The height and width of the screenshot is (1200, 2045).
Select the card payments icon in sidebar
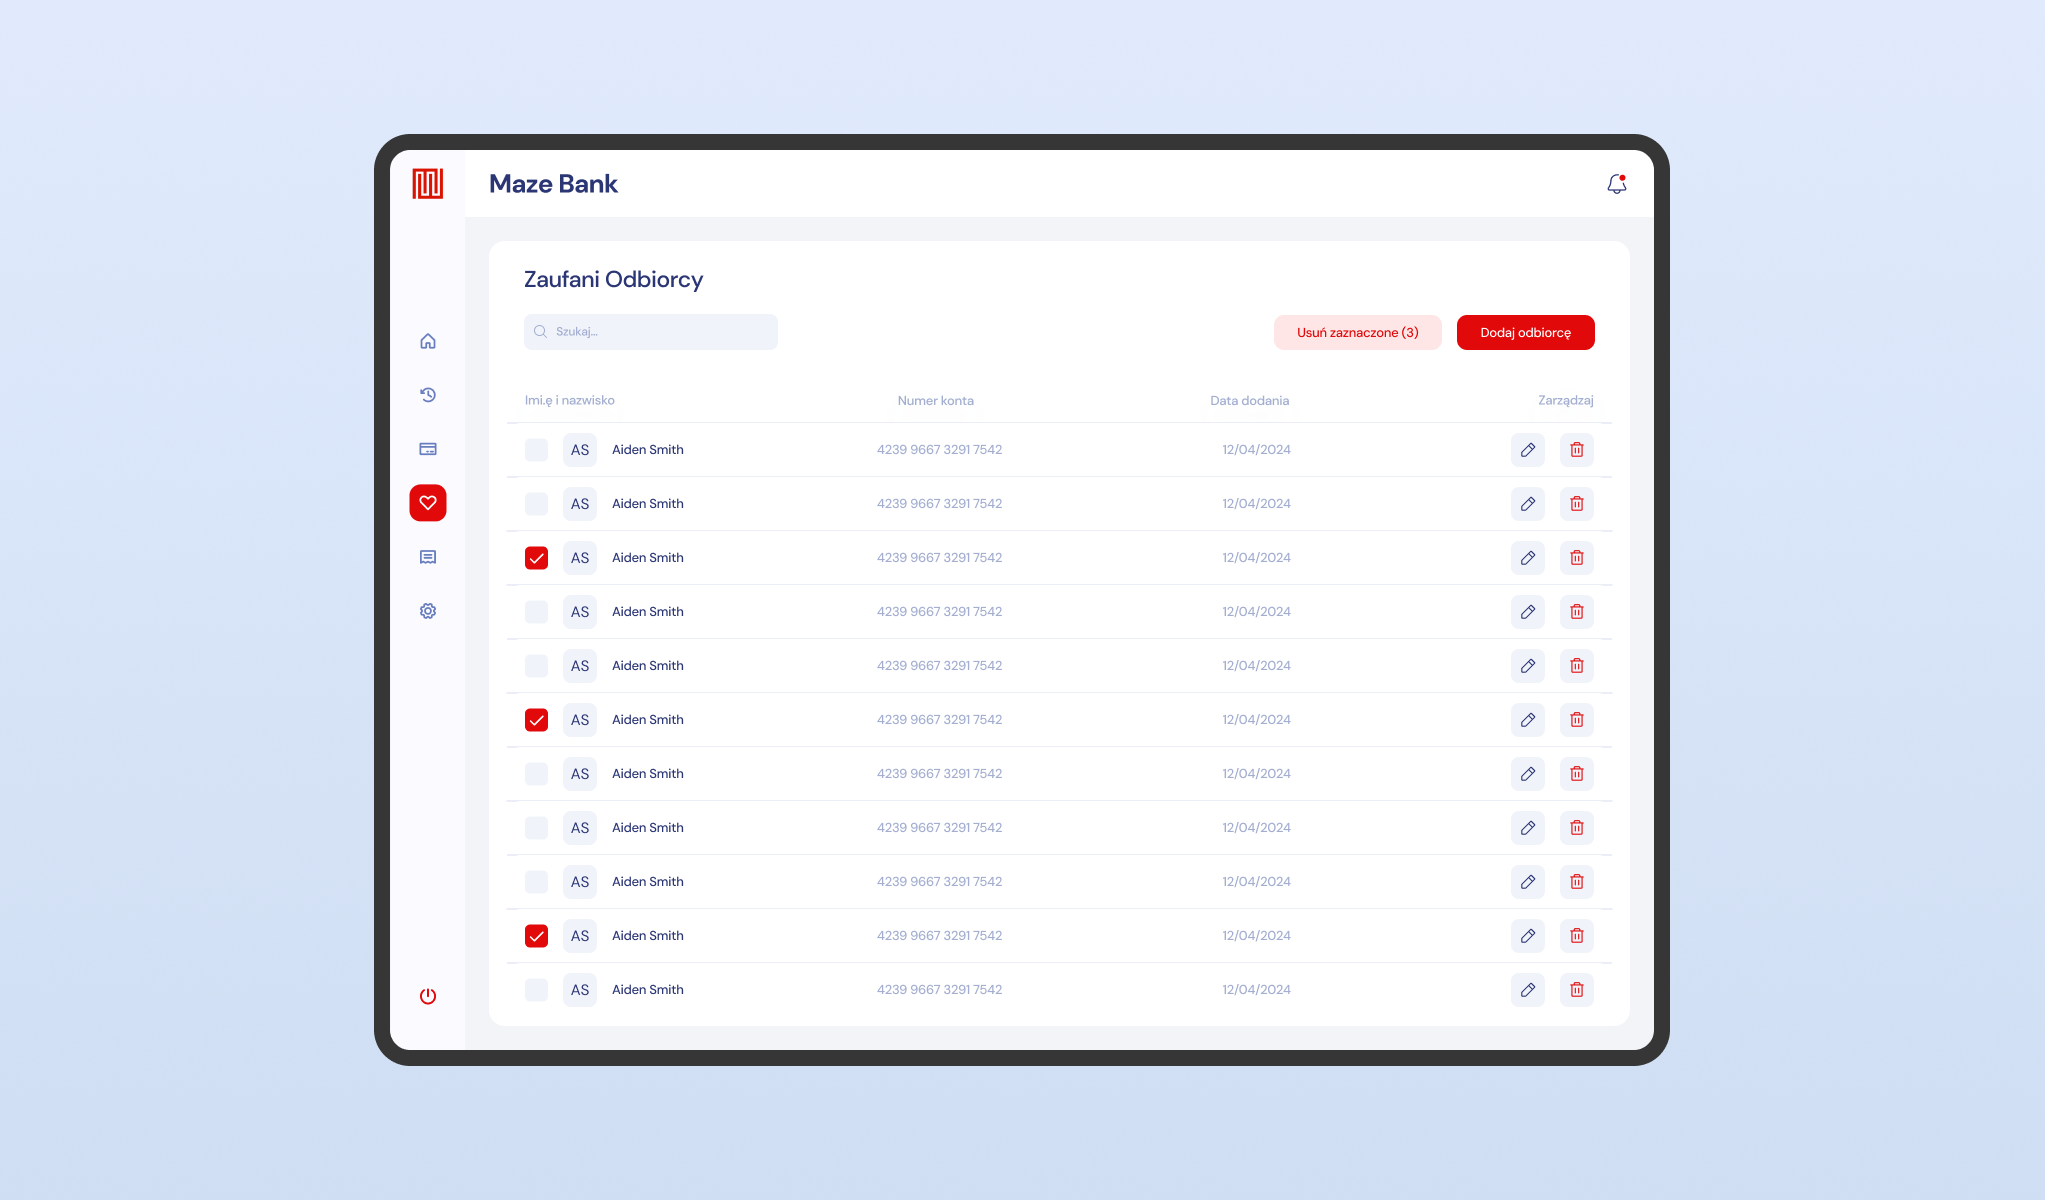point(428,448)
